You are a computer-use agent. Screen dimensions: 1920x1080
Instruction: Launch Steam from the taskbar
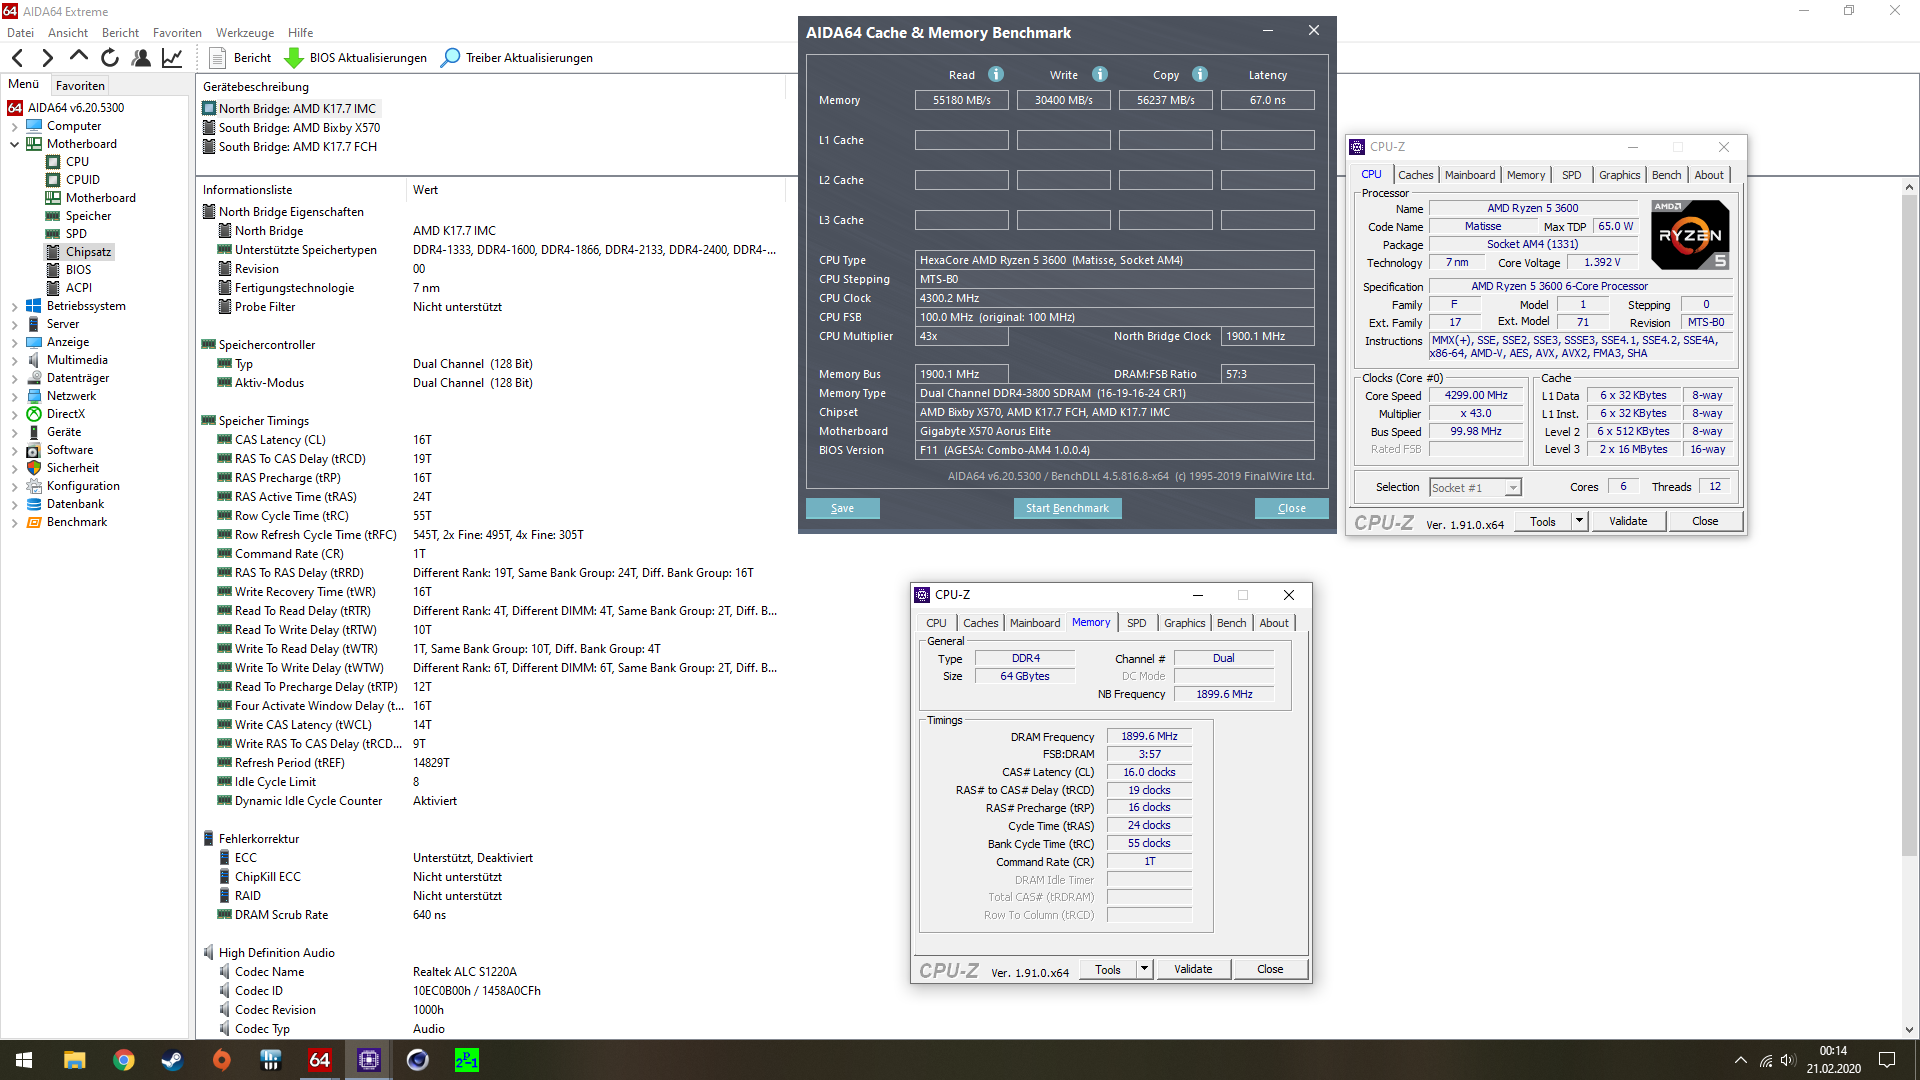point(172,1059)
